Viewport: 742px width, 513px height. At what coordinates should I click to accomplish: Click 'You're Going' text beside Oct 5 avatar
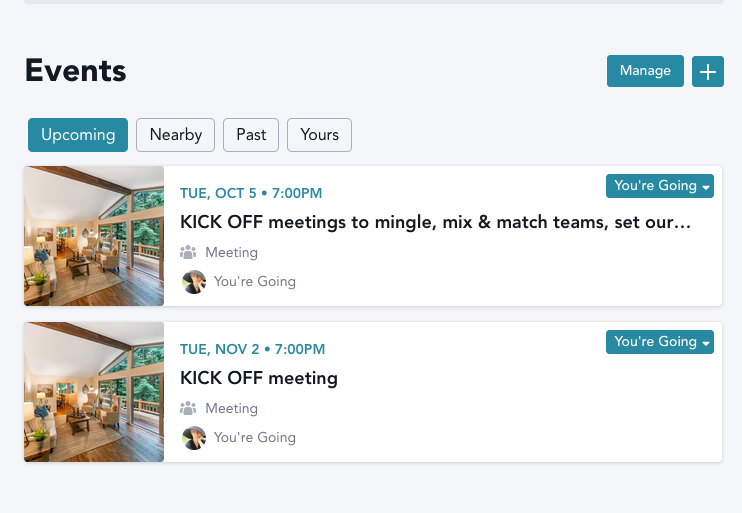tap(255, 282)
